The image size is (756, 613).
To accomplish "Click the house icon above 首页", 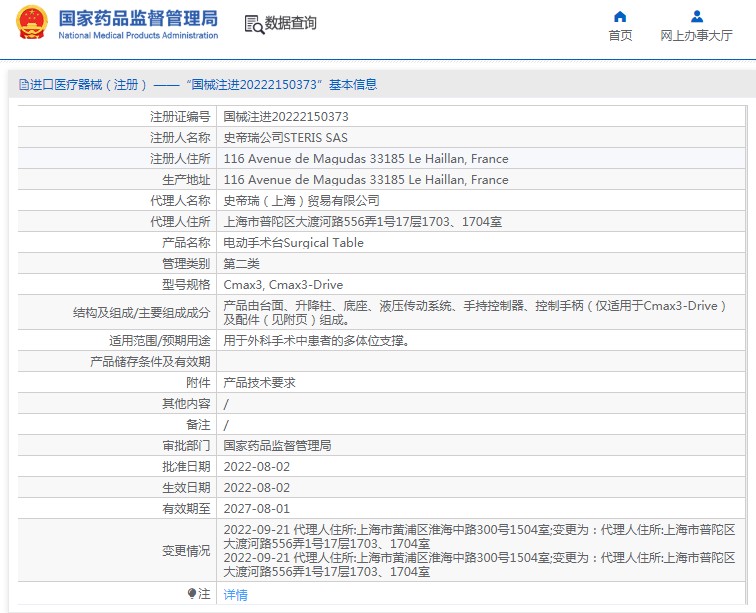I will point(620,16).
